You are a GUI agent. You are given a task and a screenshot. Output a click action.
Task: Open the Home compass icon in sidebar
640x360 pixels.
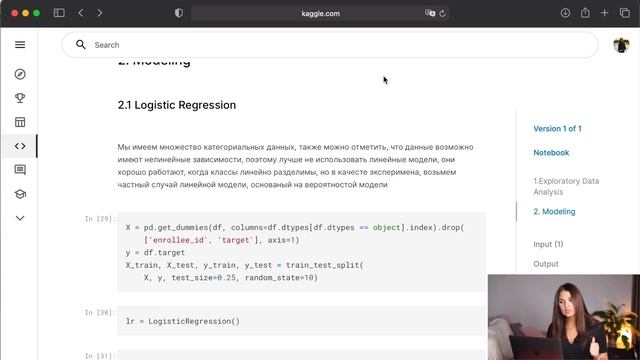(x=20, y=74)
